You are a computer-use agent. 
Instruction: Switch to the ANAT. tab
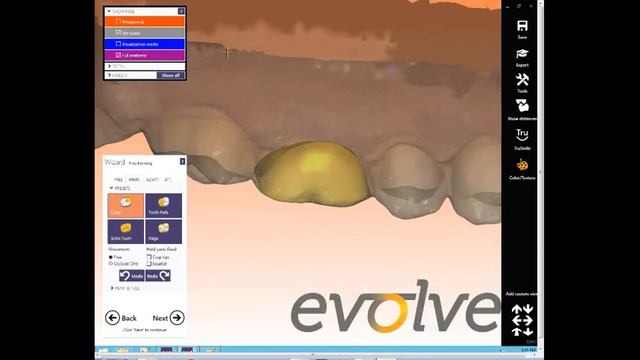coord(134,180)
